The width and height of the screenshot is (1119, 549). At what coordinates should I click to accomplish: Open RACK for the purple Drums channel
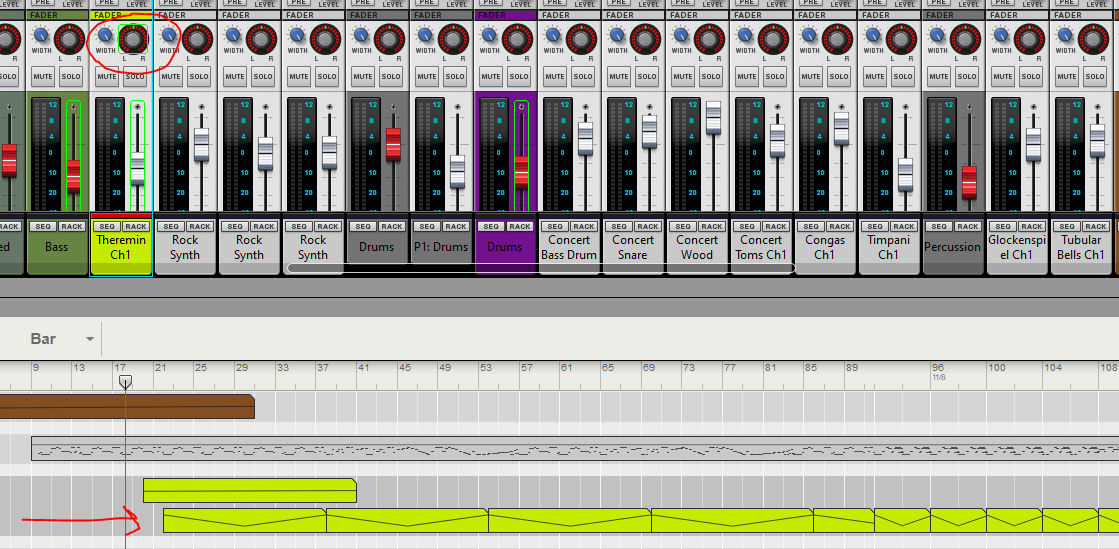[519, 227]
